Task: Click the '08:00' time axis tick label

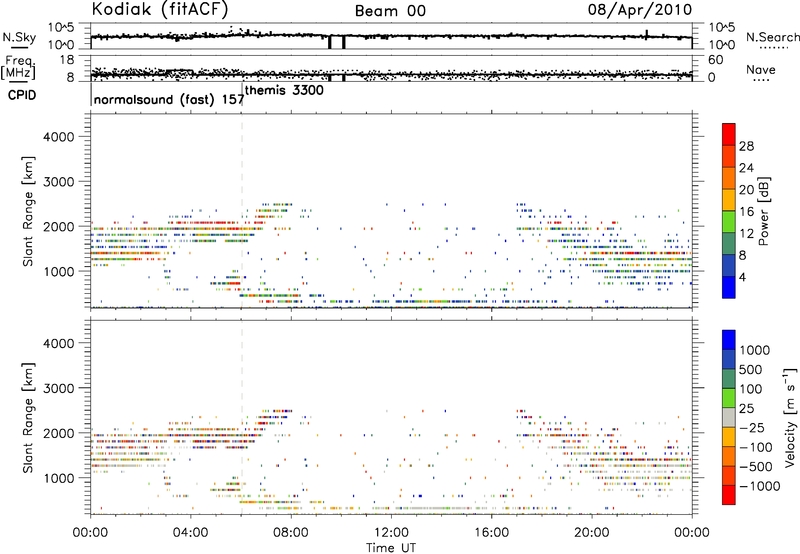Action: (x=291, y=533)
